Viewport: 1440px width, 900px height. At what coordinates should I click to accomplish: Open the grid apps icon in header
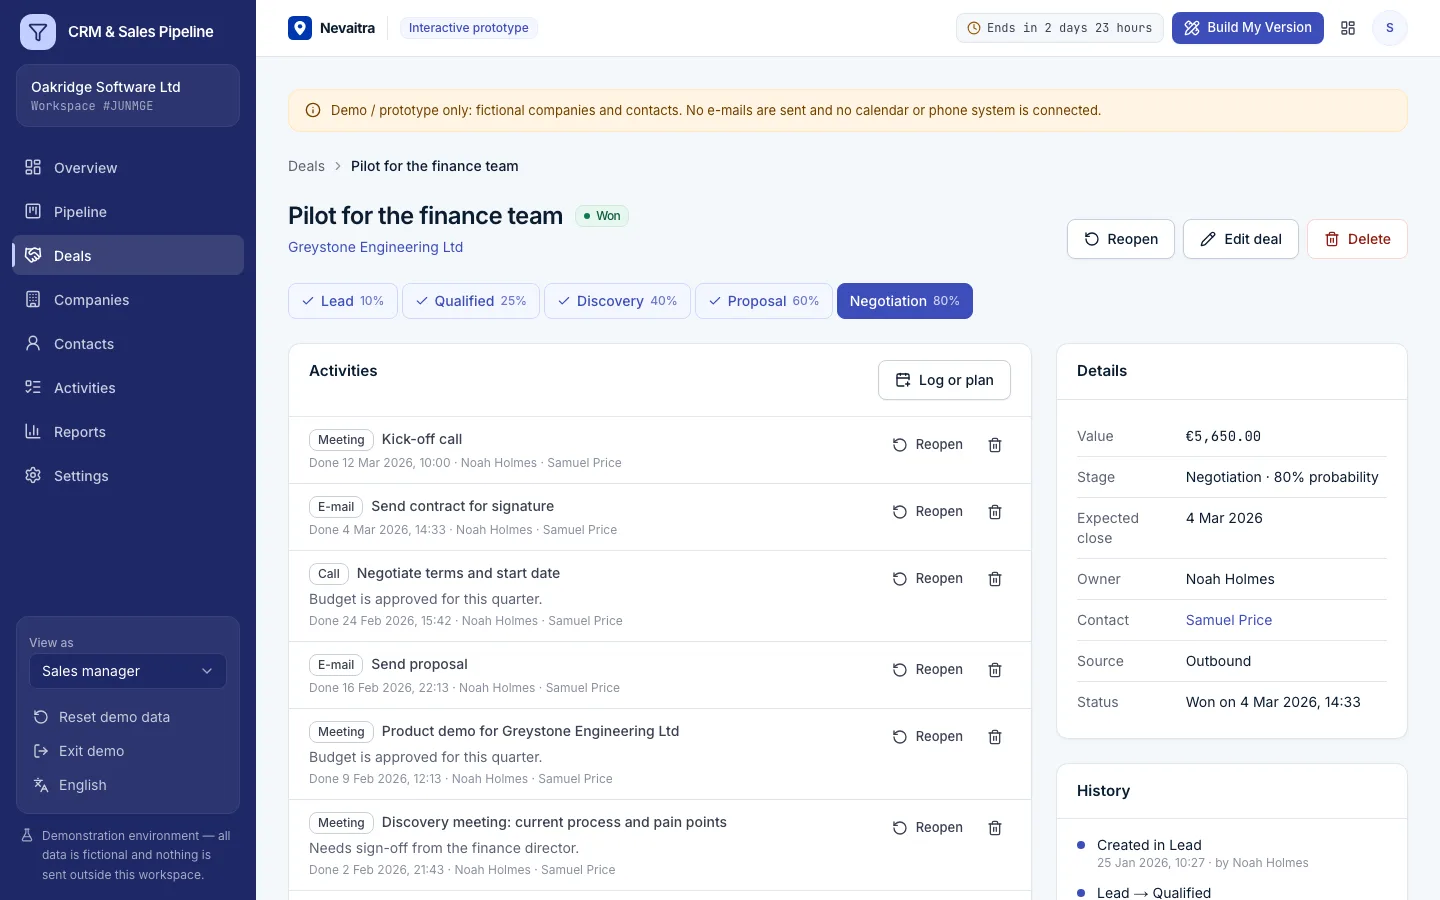point(1348,28)
